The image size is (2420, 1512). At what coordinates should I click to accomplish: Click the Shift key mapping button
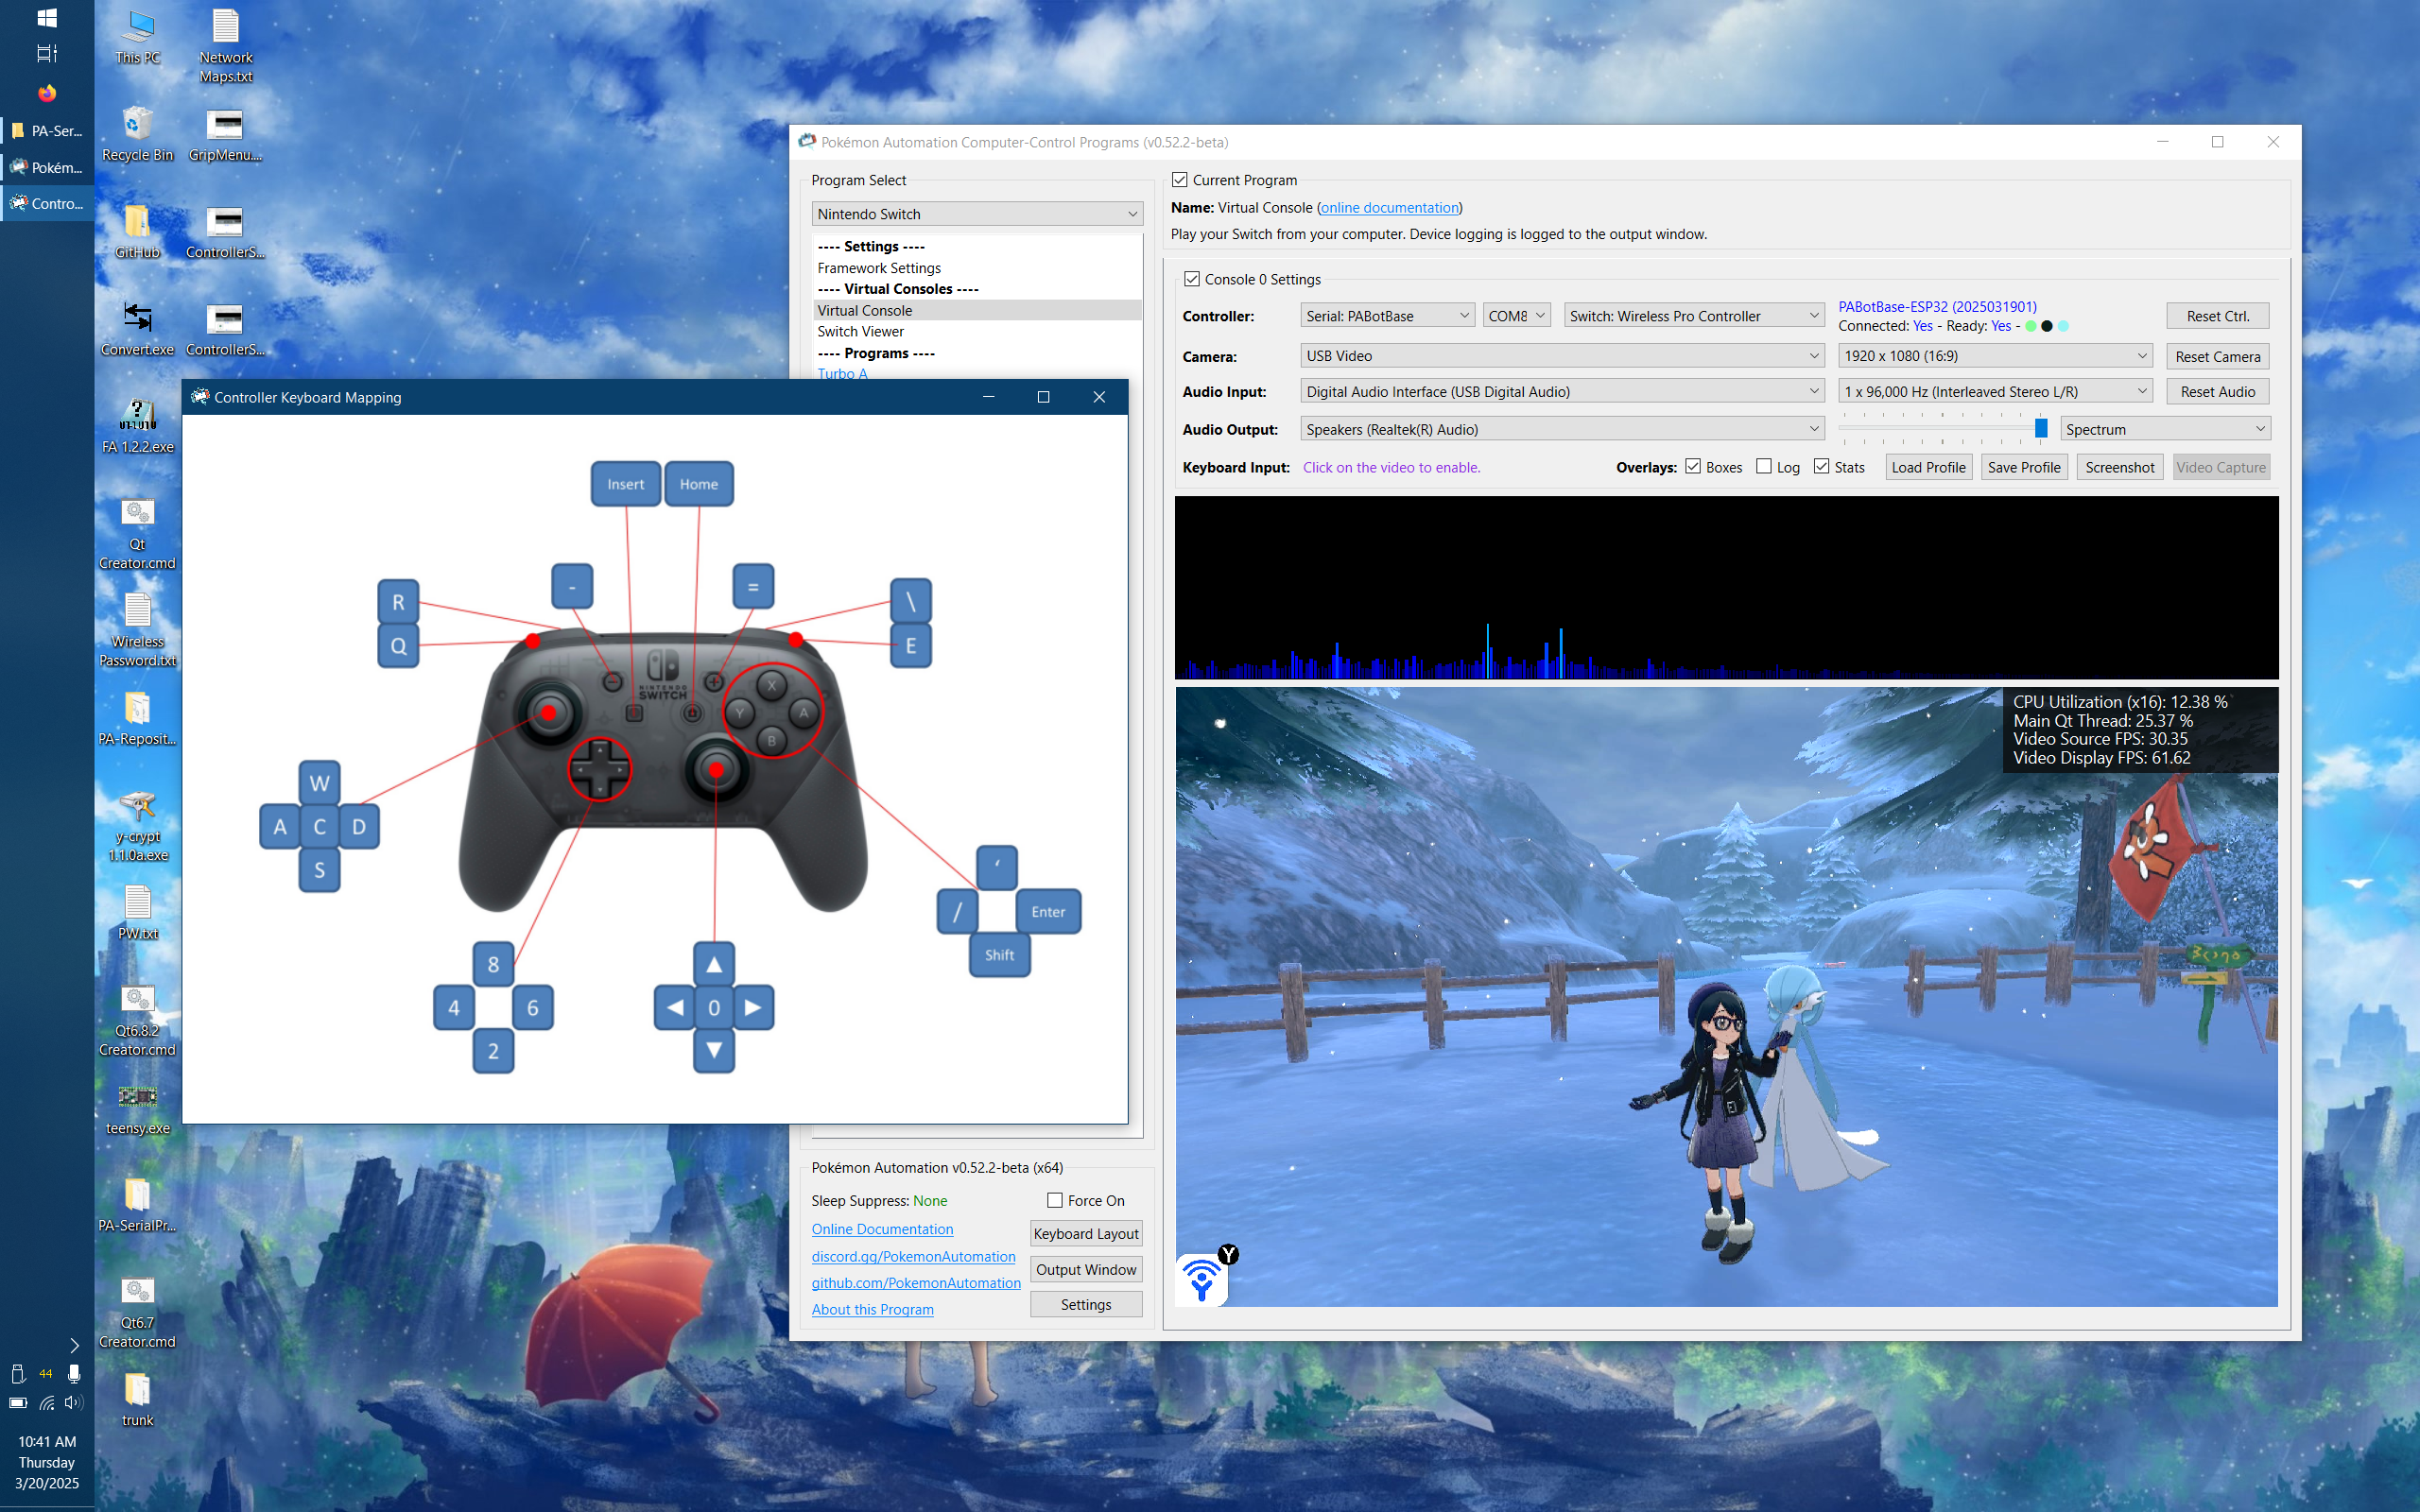coord(999,955)
